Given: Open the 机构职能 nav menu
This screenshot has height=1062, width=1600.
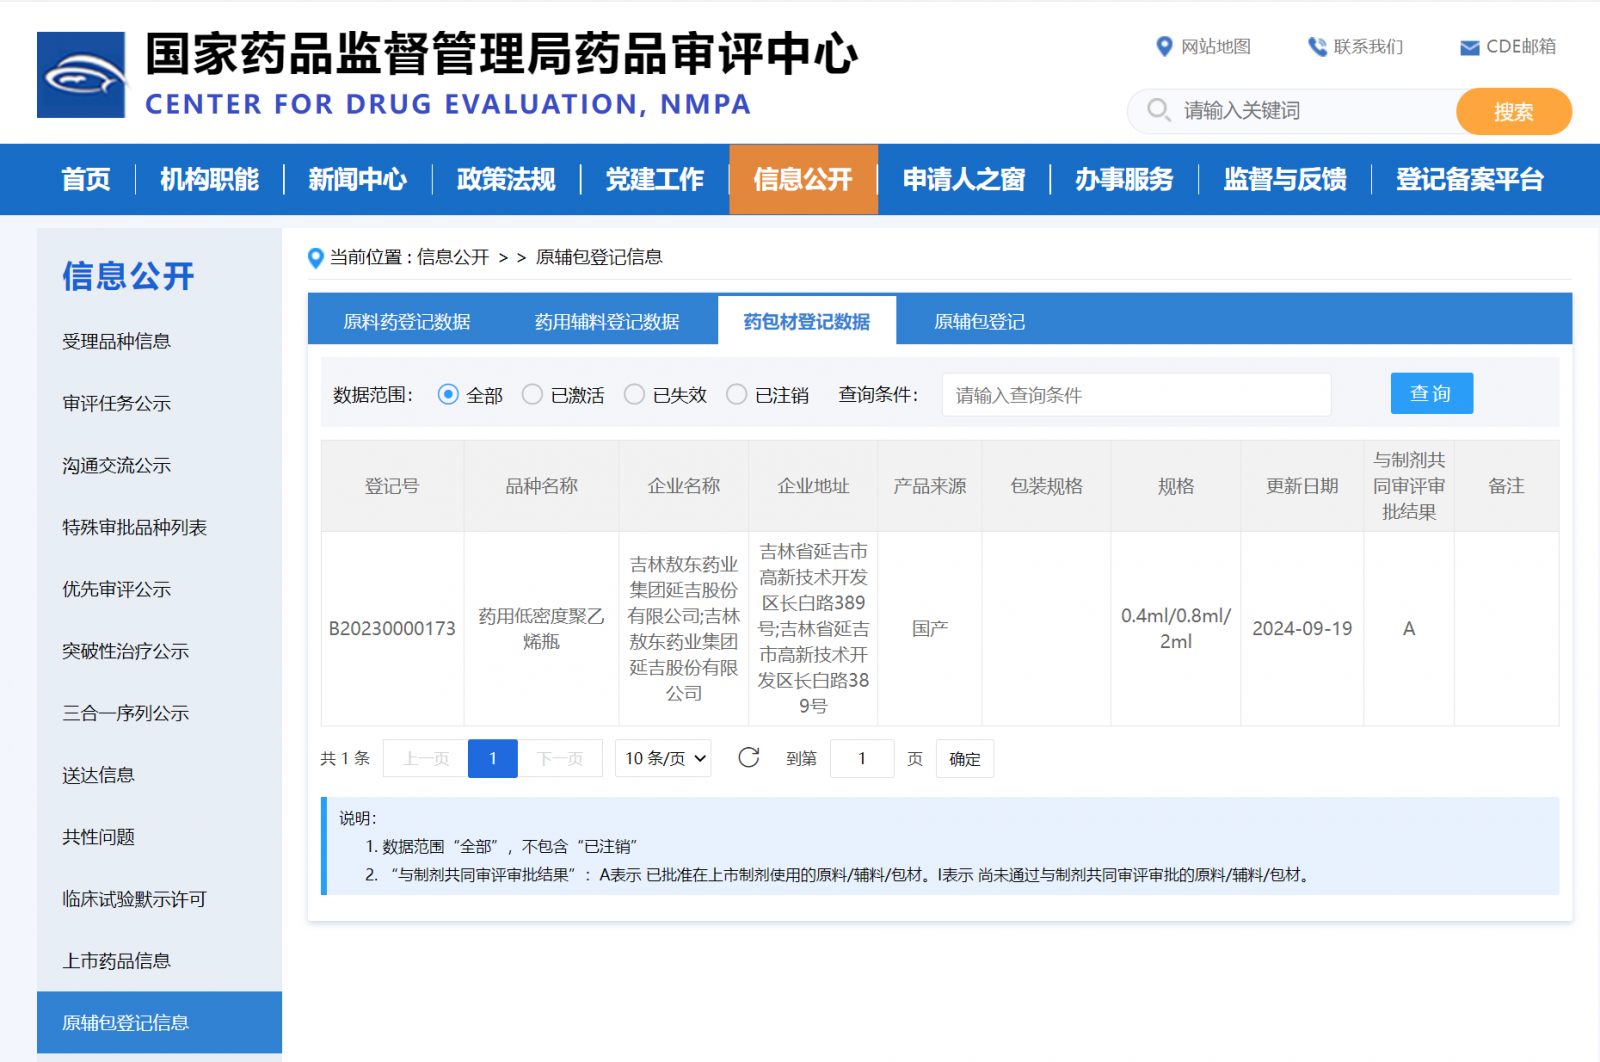Looking at the screenshot, I should (x=210, y=180).
